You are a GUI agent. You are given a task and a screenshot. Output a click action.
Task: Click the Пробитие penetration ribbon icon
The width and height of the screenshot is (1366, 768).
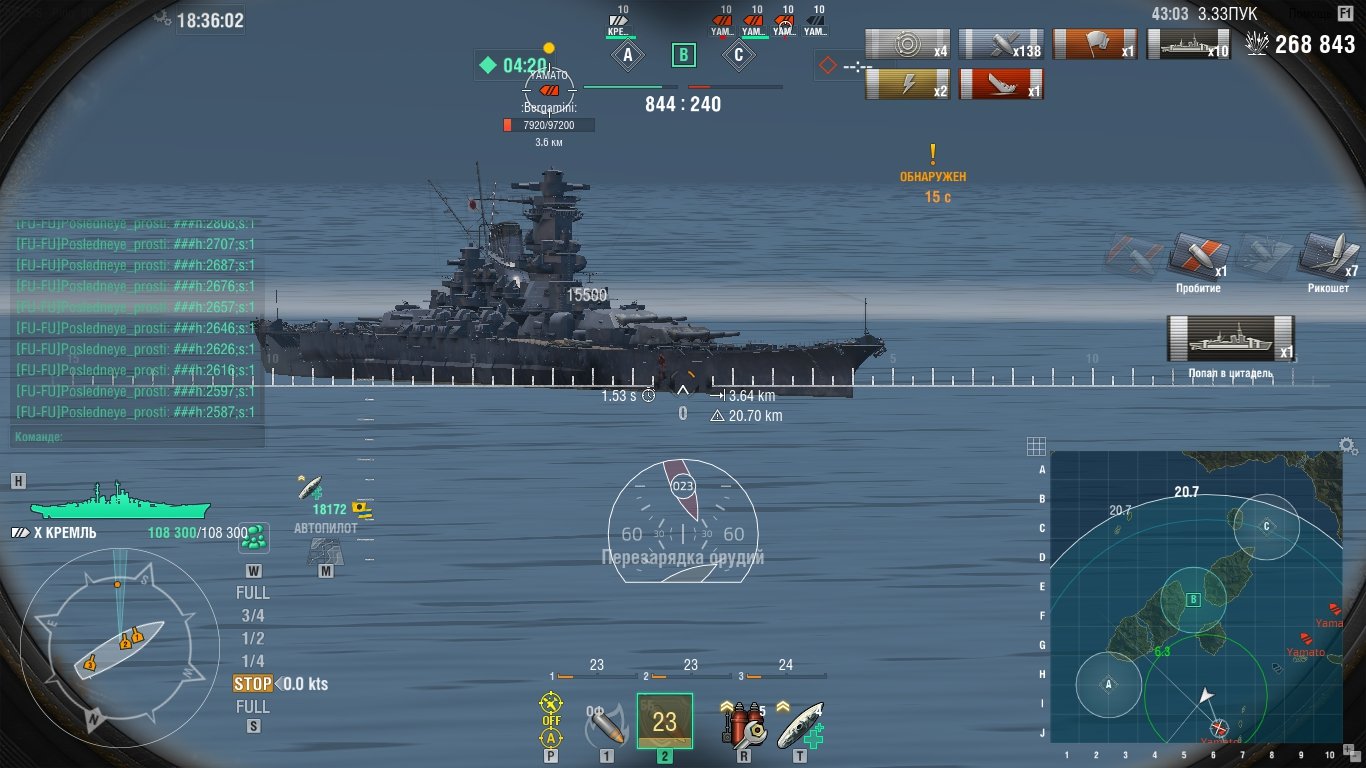click(1198, 256)
